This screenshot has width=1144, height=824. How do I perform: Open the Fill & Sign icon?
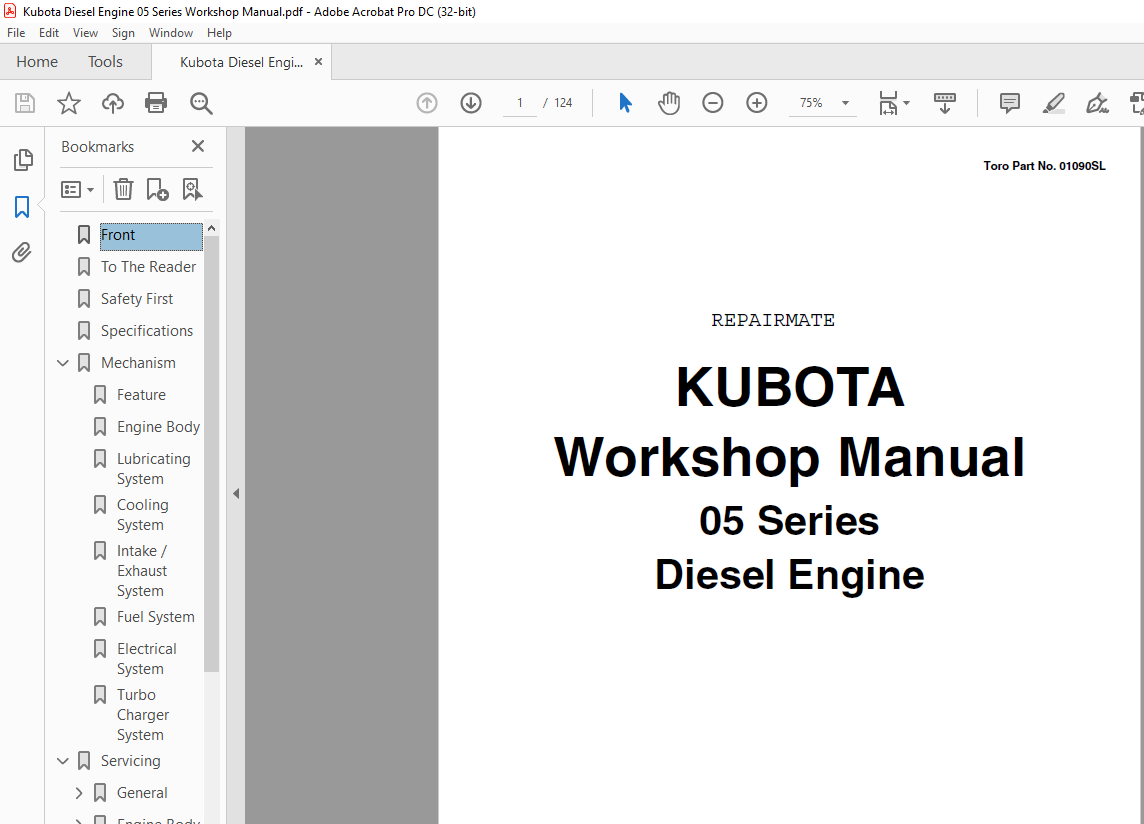(1097, 103)
